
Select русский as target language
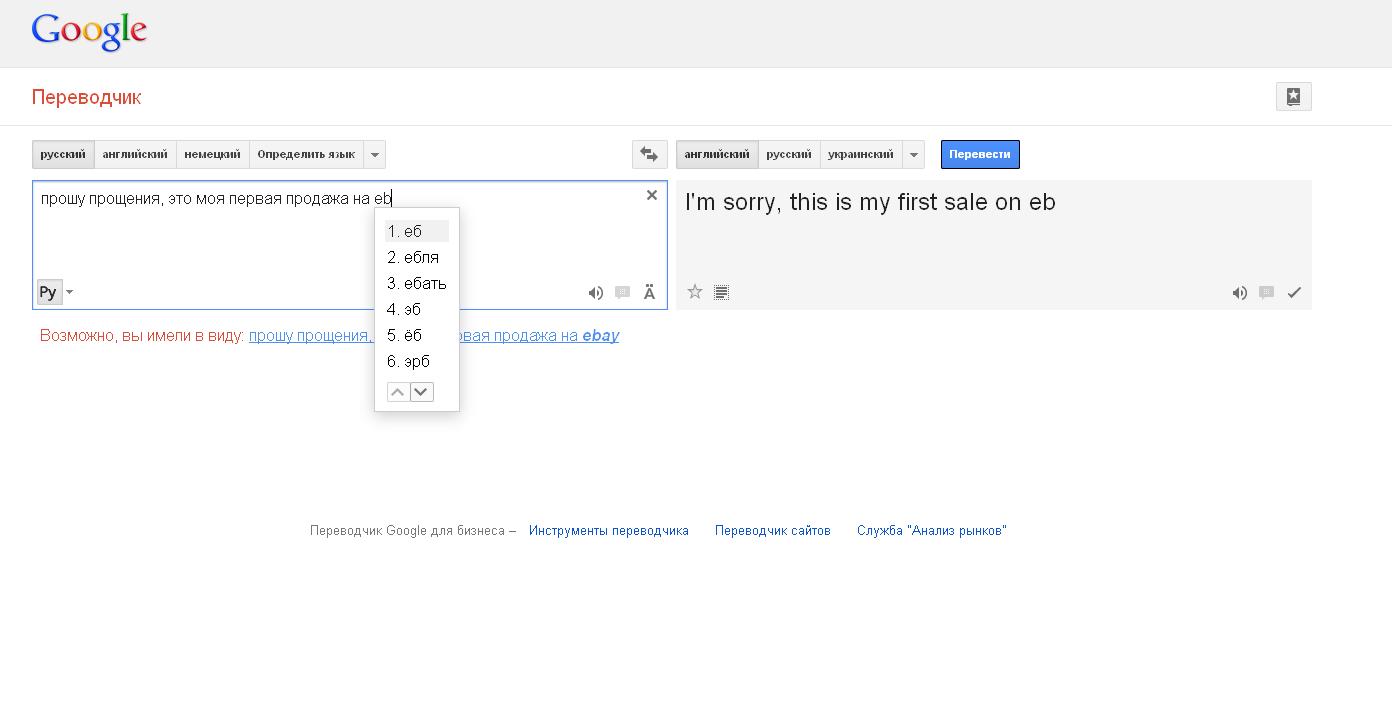789,154
